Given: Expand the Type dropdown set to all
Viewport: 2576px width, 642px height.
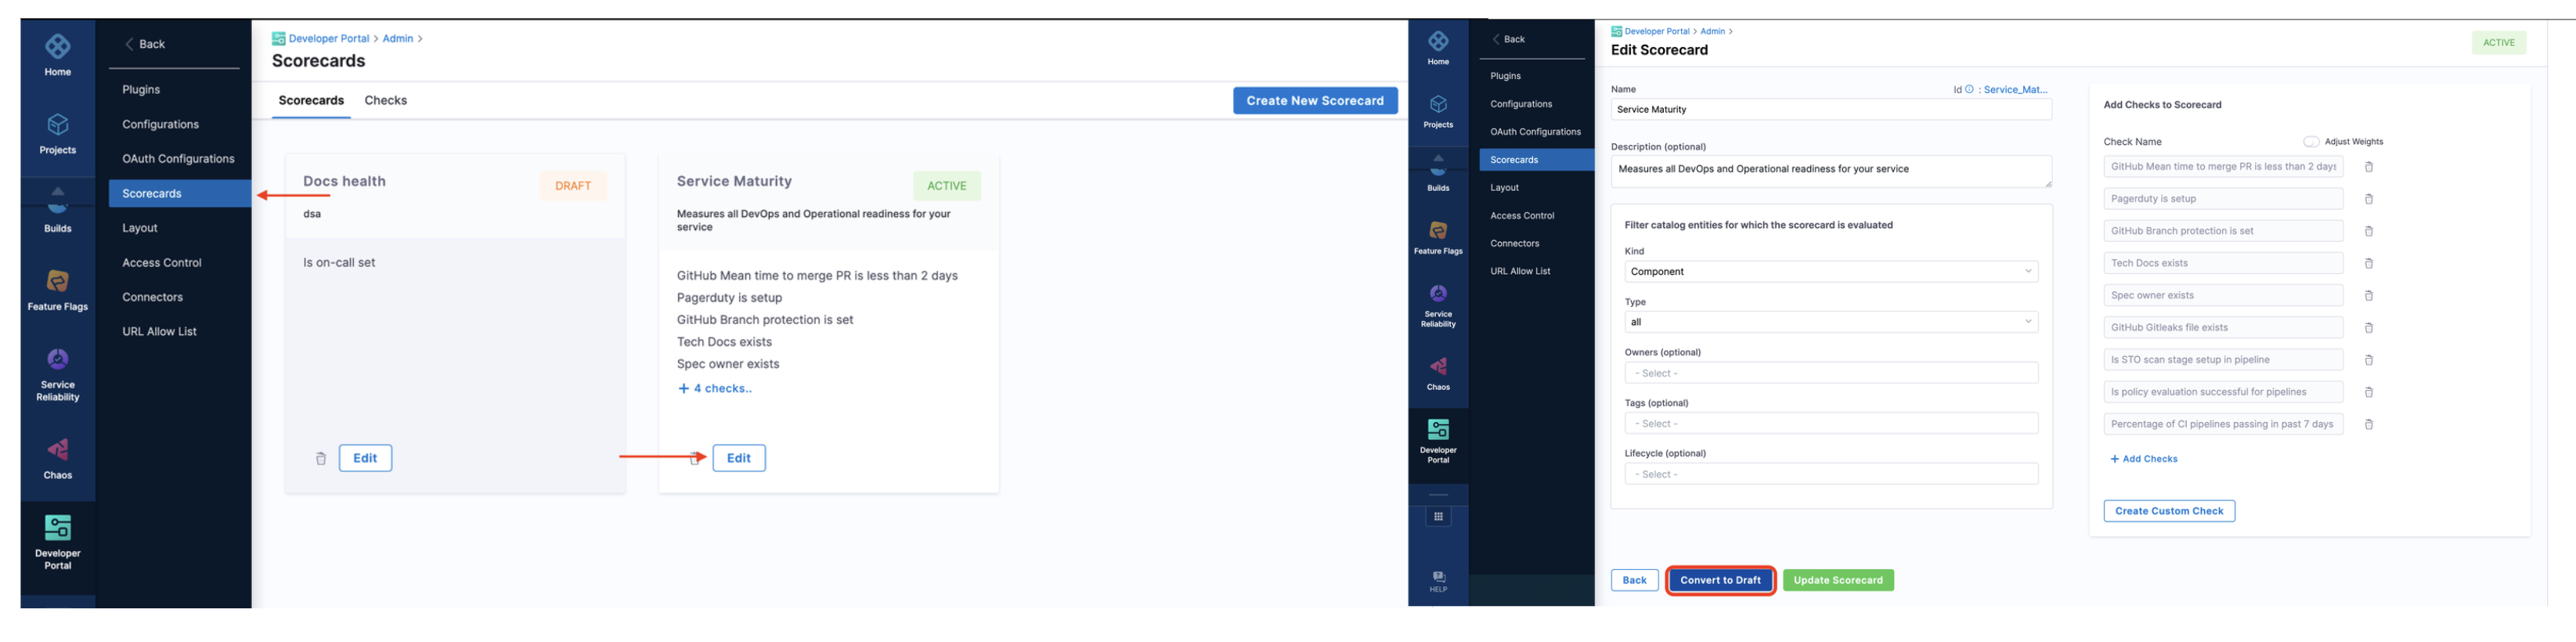Looking at the screenshot, I should (1830, 322).
